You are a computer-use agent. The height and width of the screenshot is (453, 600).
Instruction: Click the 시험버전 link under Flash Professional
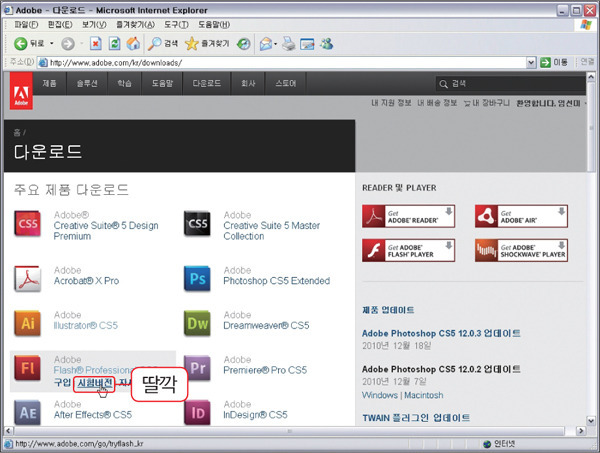click(95, 383)
